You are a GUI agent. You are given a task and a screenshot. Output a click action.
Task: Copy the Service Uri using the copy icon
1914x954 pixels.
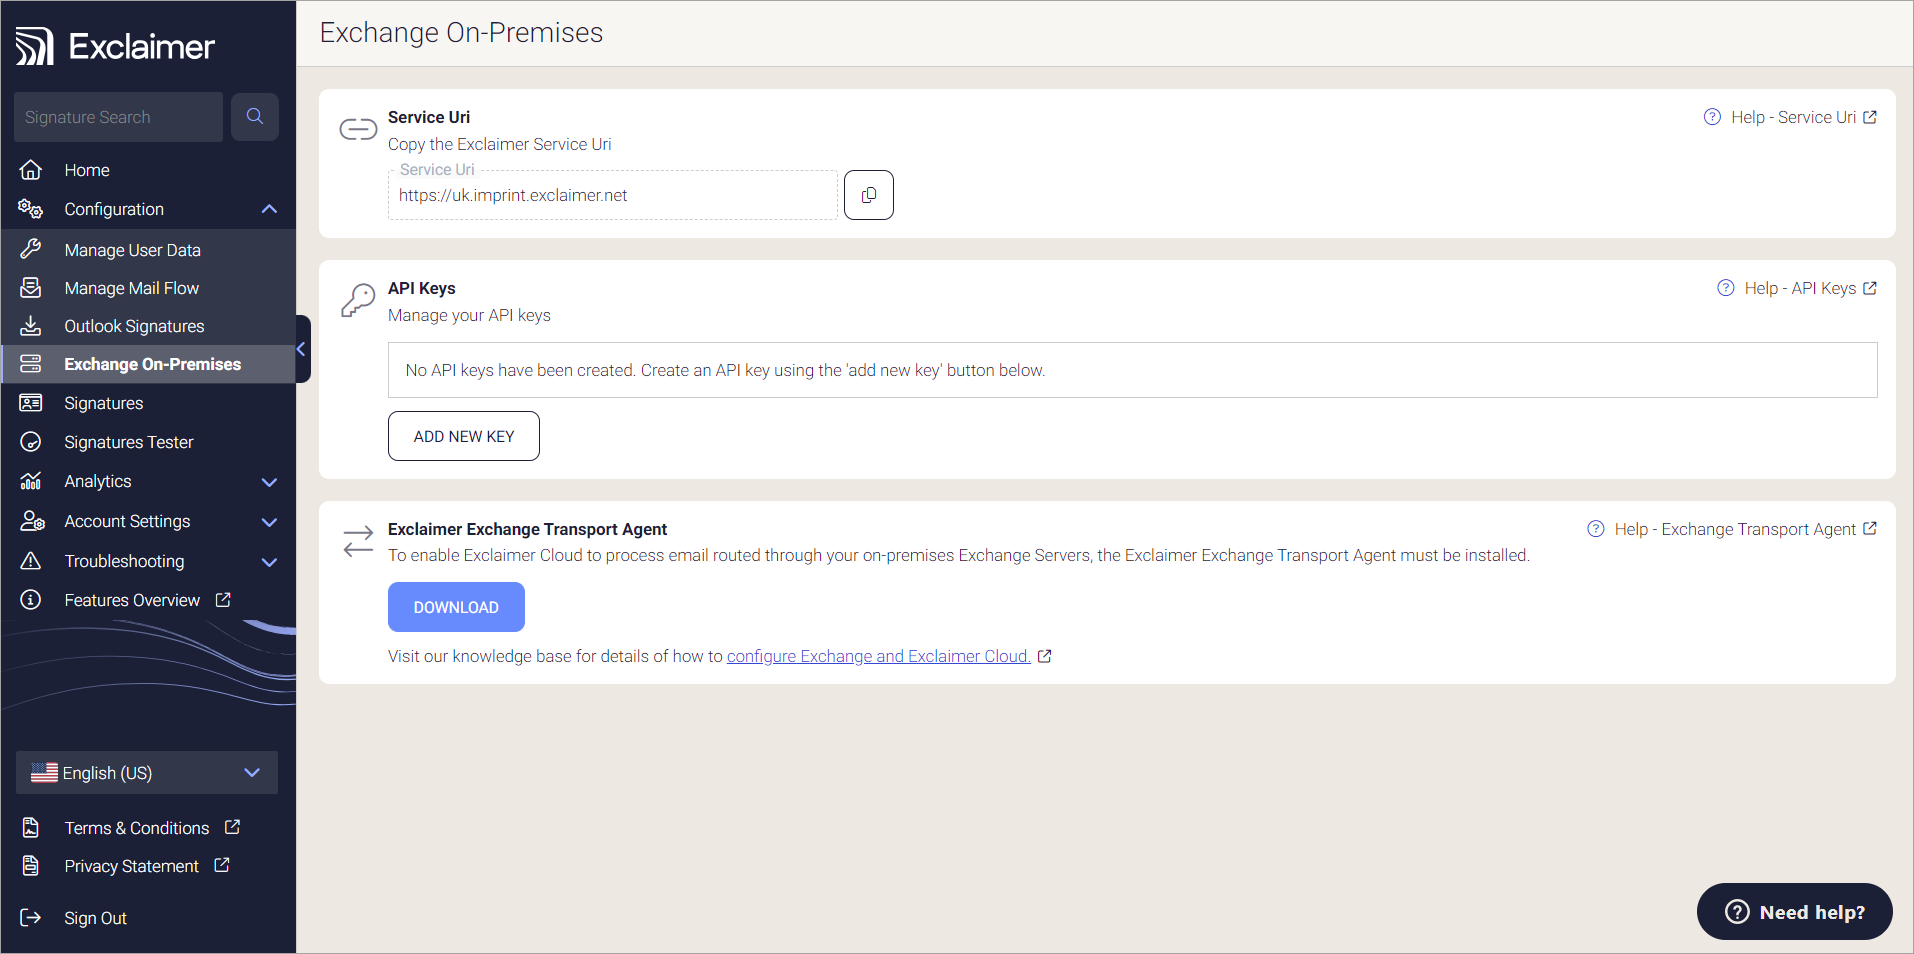coord(867,194)
